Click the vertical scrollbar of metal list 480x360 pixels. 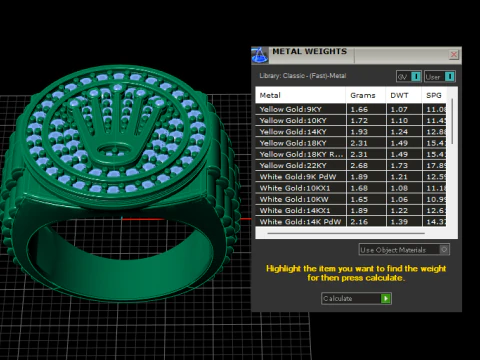coord(452,121)
